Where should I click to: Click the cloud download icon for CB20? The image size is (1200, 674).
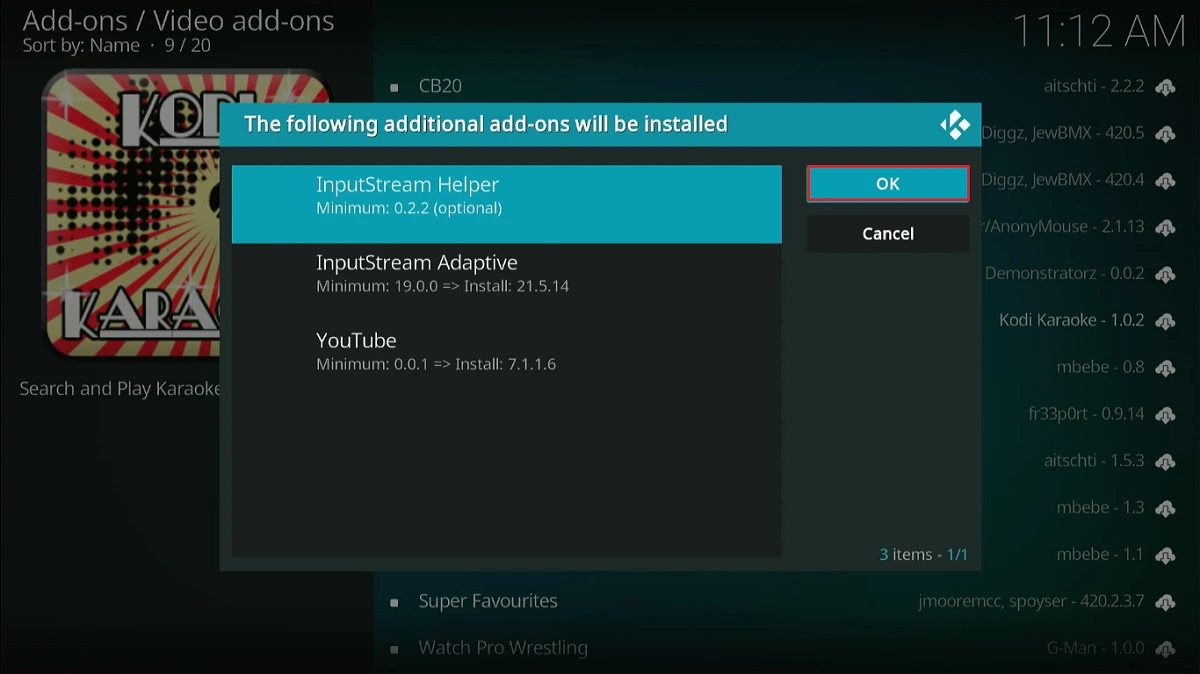point(1164,86)
